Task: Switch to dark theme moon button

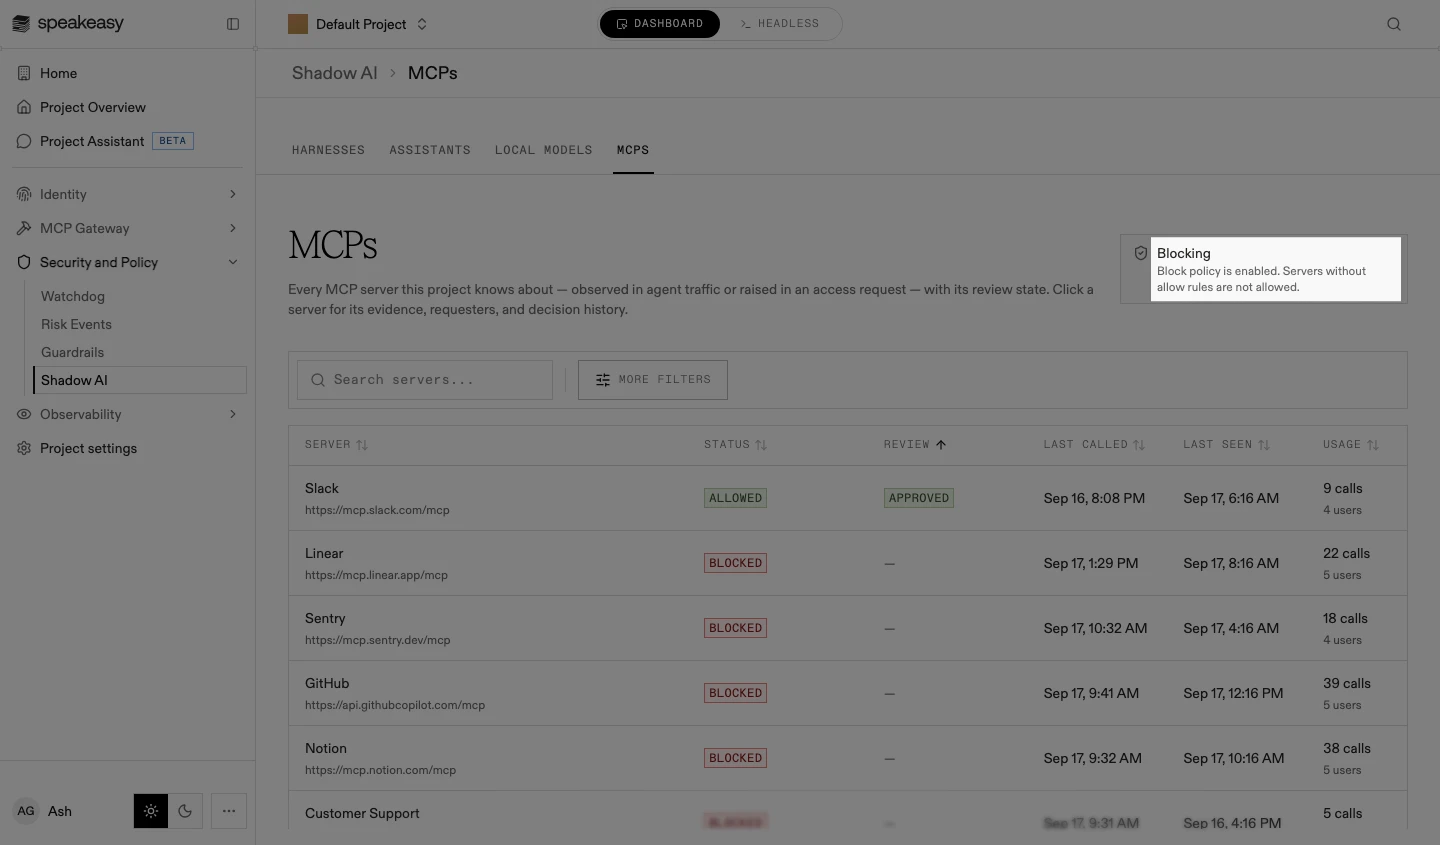Action: [185, 811]
